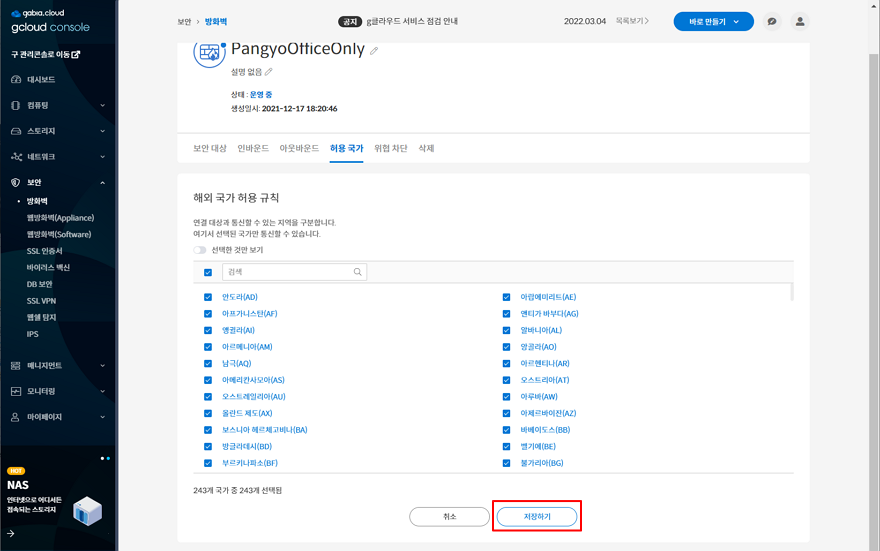Open the chat support icon in header
The width and height of the screenshot is (880, 551).
click(x=772, y=21)
